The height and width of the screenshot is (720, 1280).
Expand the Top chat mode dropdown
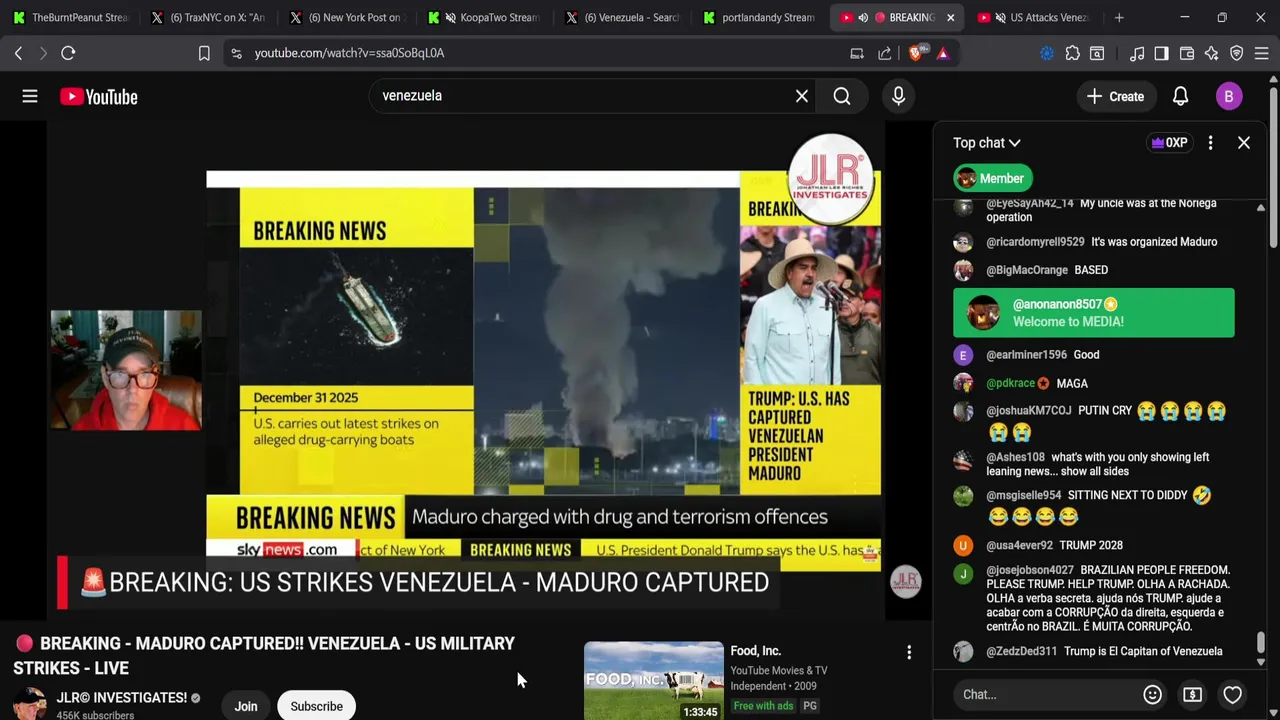click(x=986, y=143)
